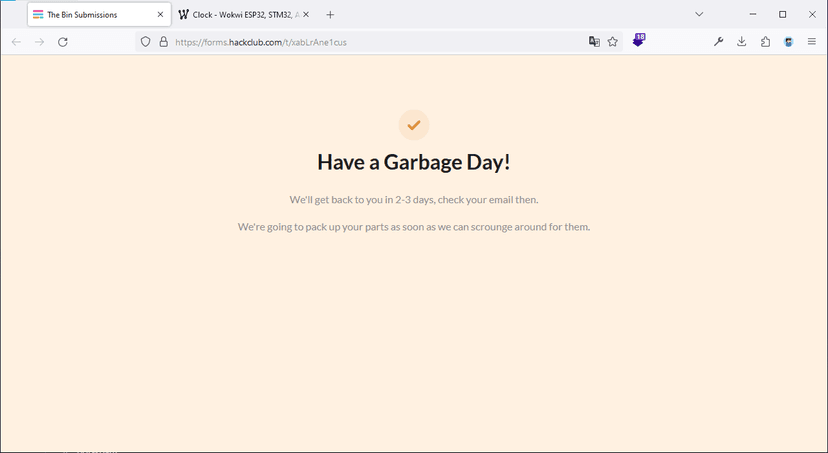Reload the current page
Screen dimensions: 828x453
tap(63, 42)
